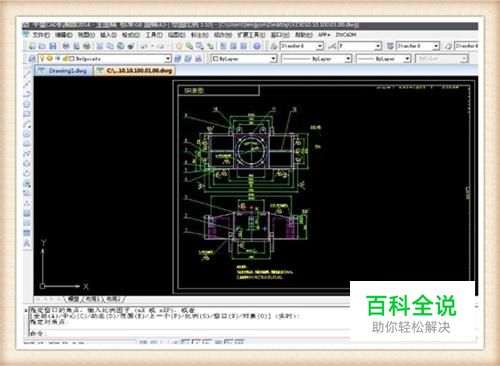
Task: Click the Open file icon
Action: click(x=42, y=46)
